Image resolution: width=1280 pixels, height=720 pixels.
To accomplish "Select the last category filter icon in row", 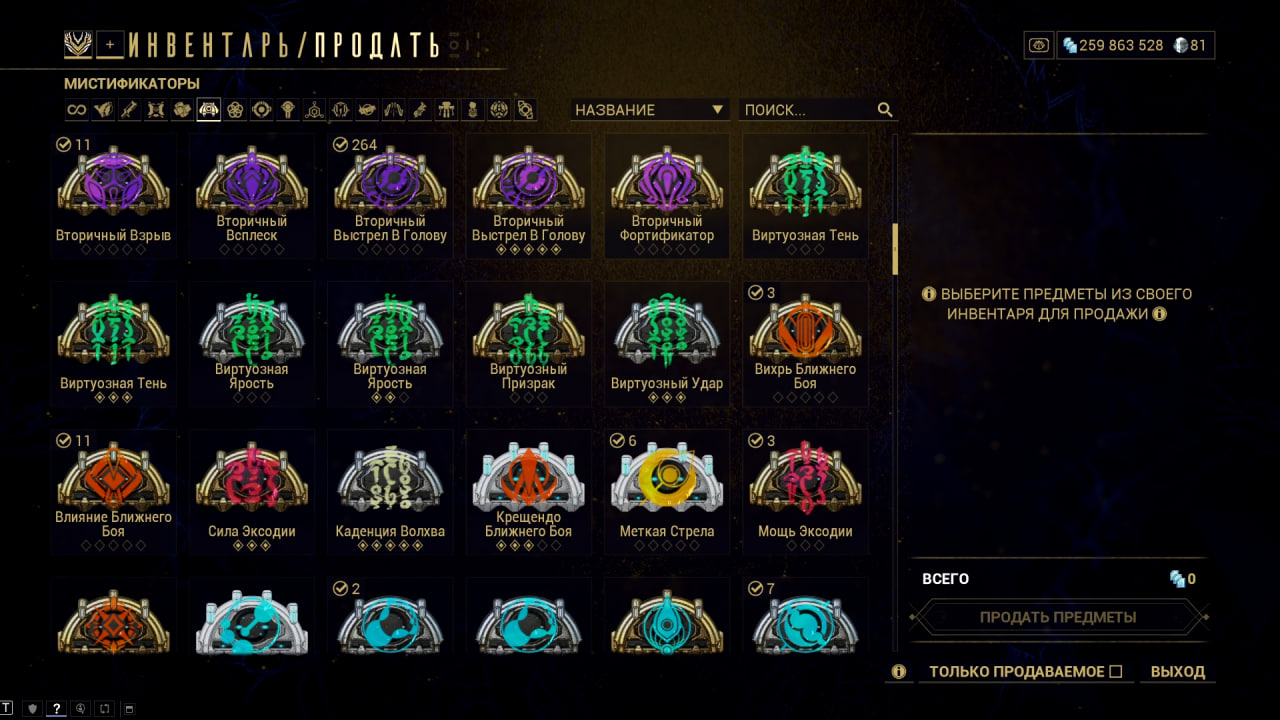I will point(525,110).
